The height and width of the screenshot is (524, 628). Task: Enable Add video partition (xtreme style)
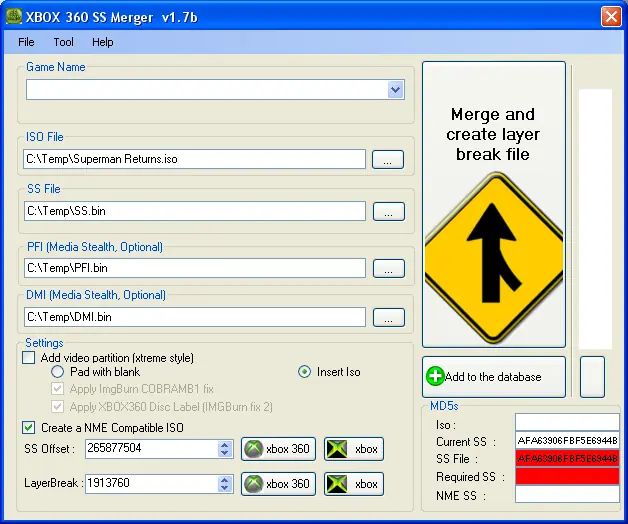[28, 357]
